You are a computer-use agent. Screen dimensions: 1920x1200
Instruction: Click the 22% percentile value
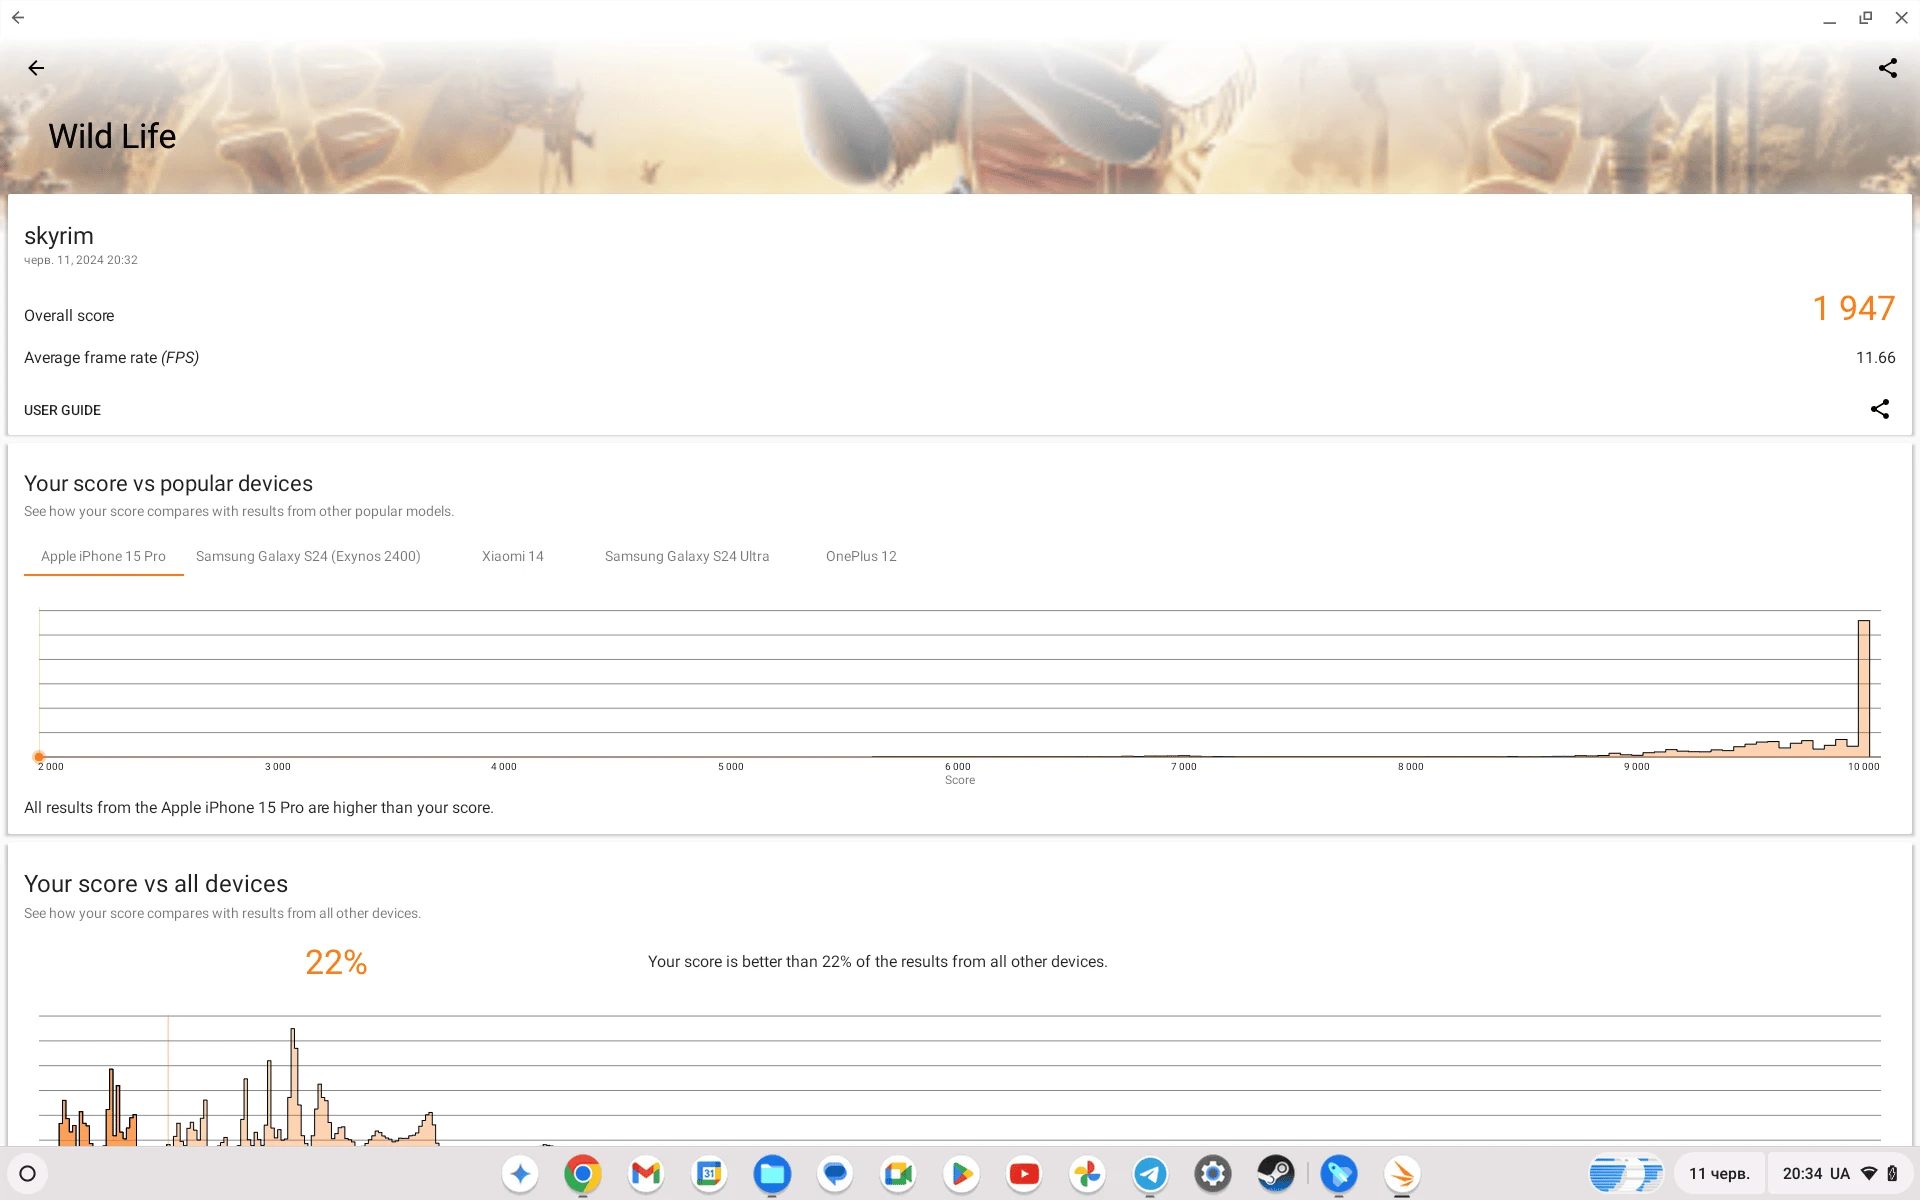(x=336, y=962)
